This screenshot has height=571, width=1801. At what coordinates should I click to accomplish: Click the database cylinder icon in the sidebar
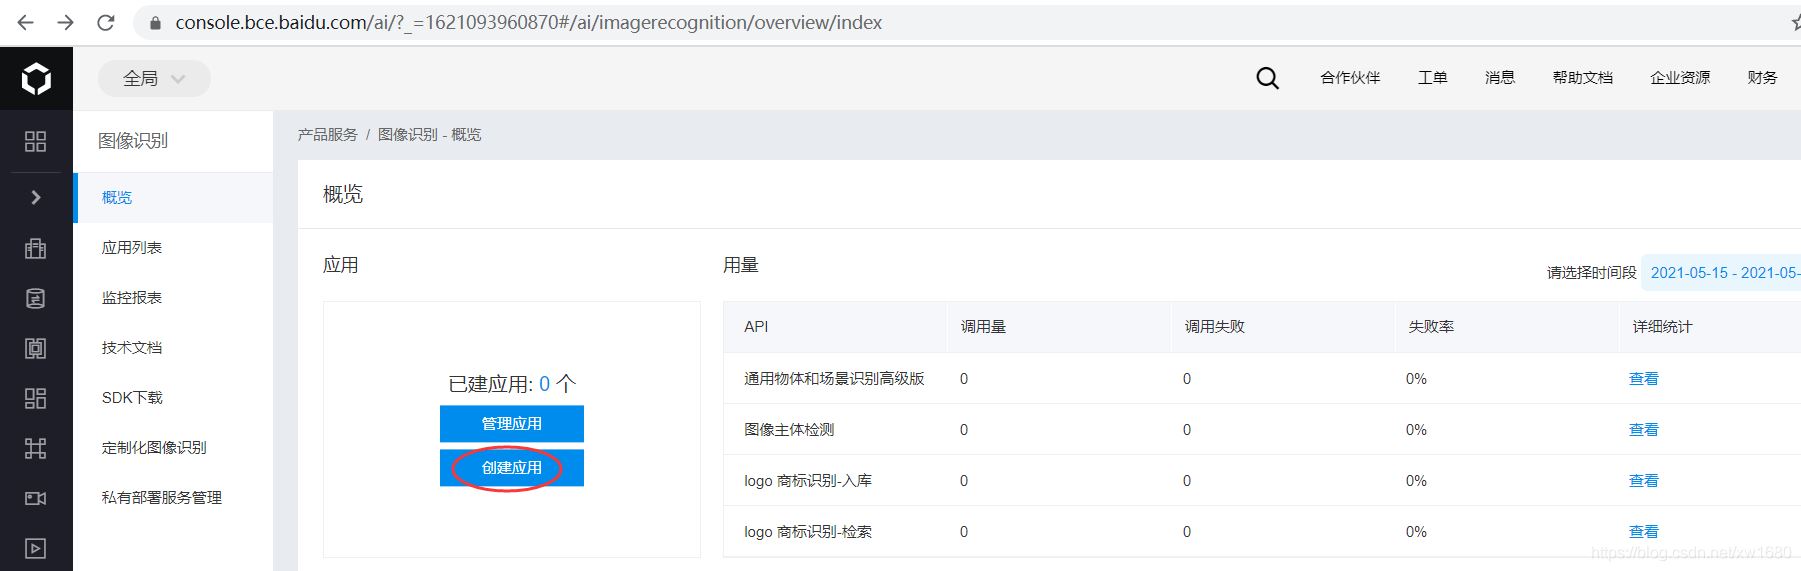click(35, 298)
